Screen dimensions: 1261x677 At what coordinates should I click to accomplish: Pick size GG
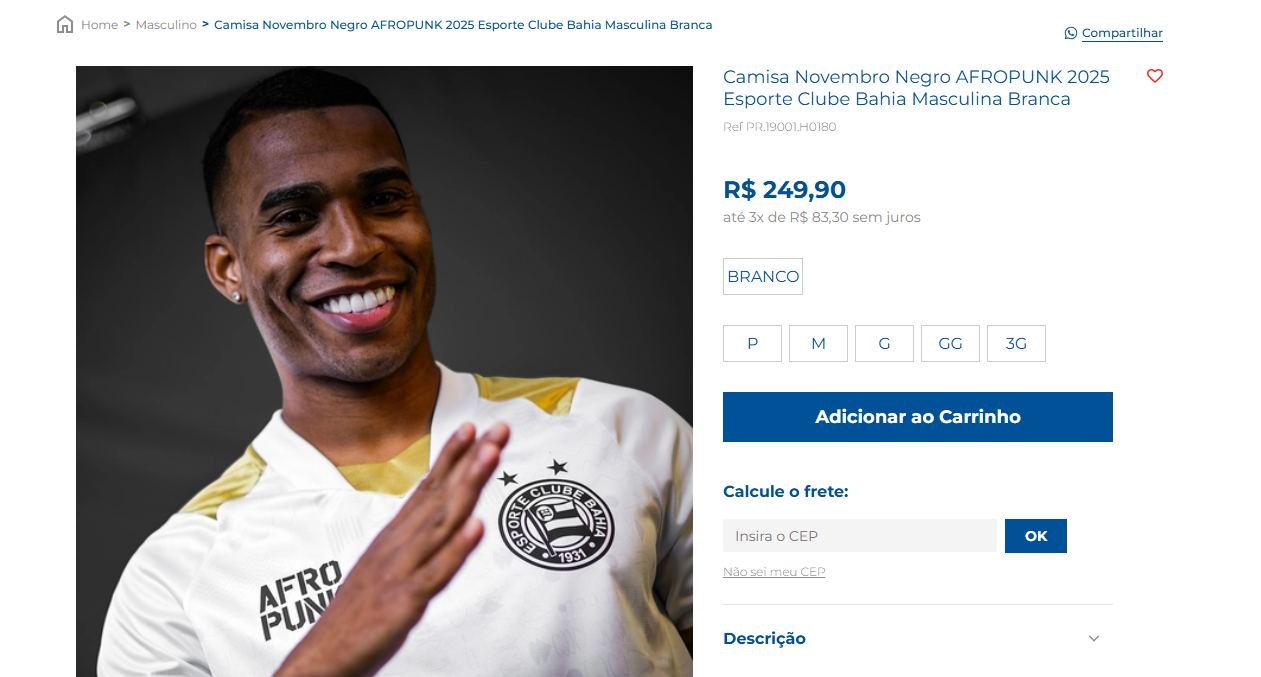[950, 343]
